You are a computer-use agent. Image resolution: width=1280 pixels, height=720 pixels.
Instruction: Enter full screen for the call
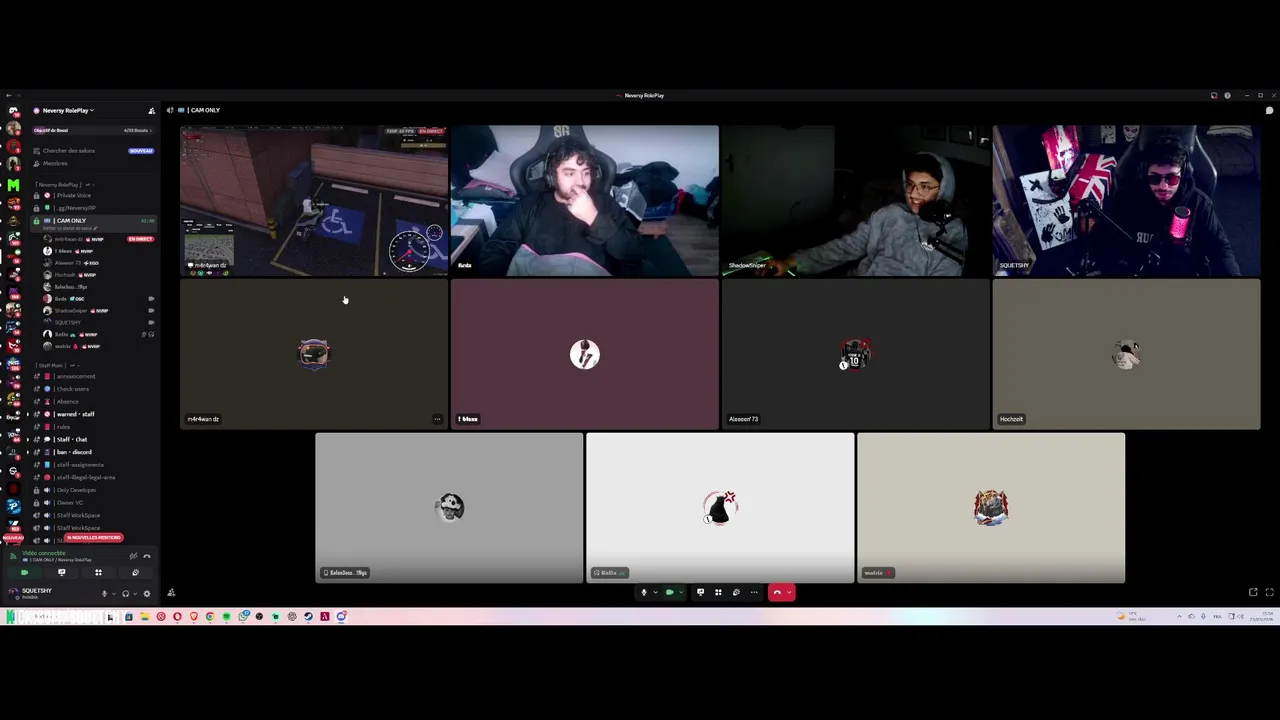[1269, 592]
